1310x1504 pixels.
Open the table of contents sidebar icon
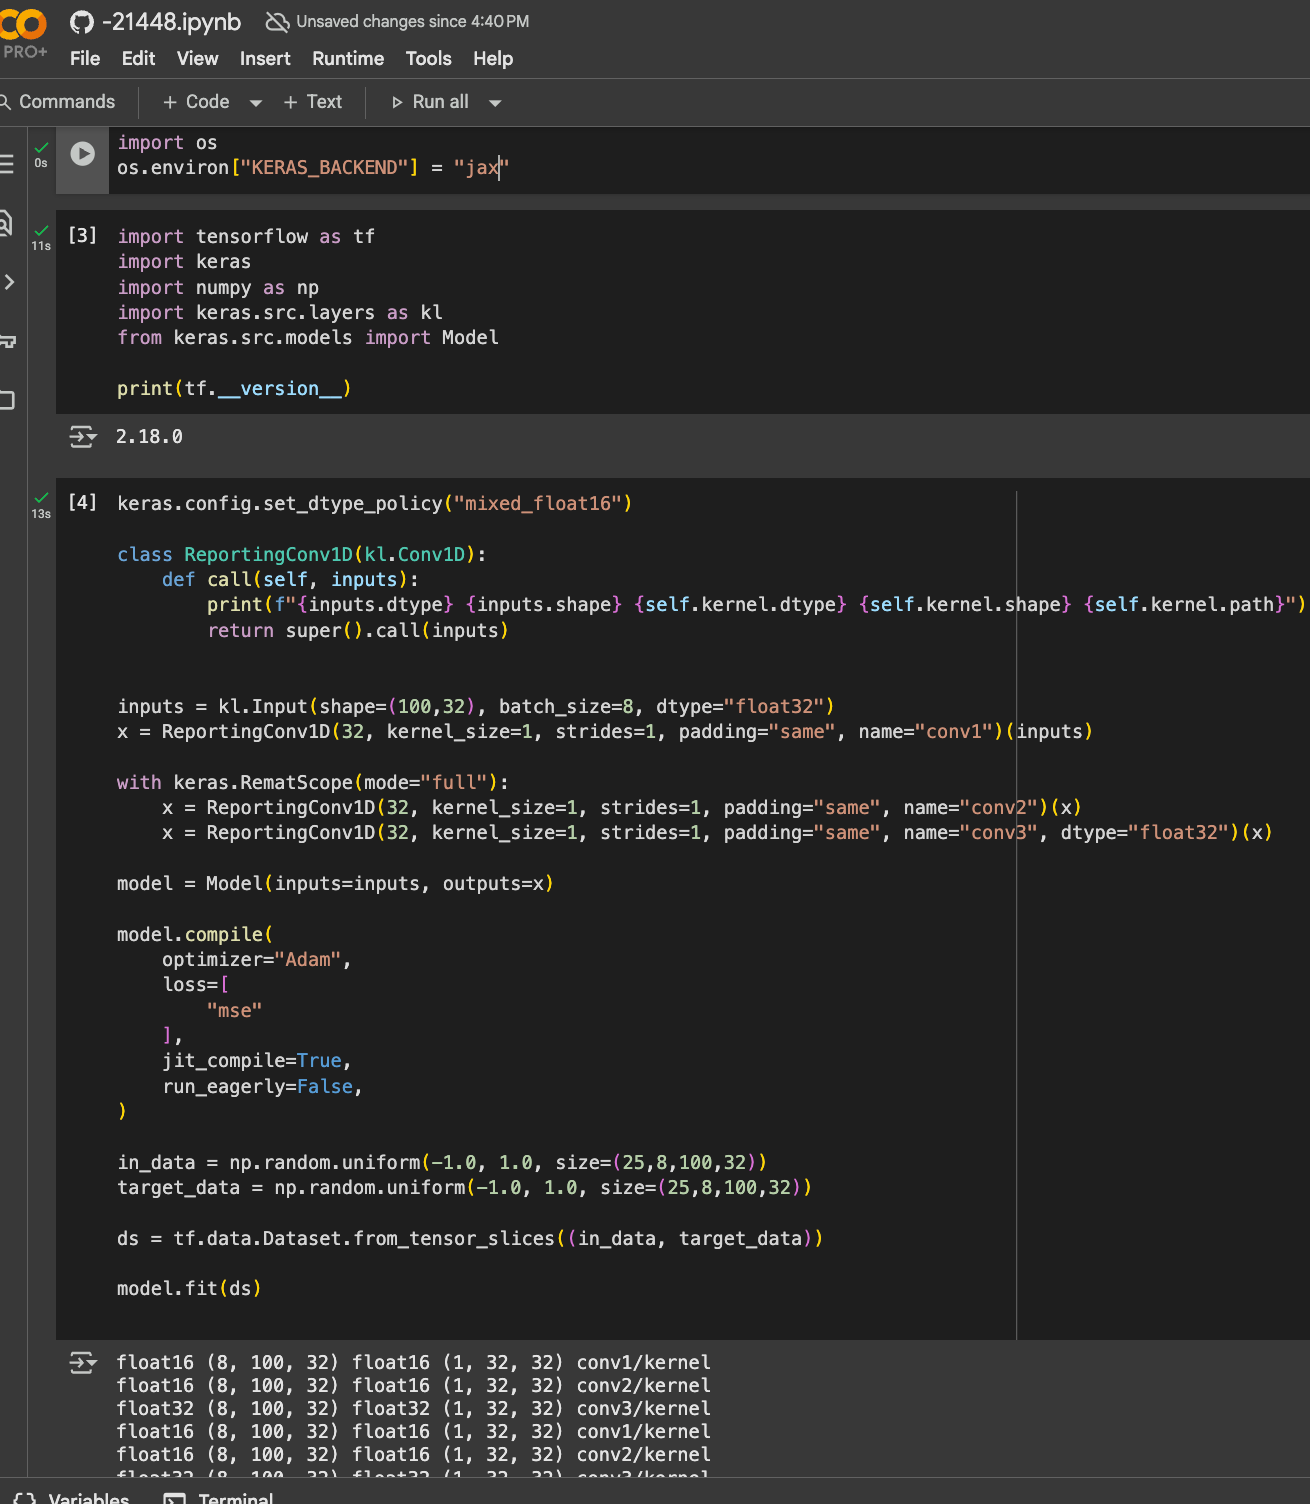pos(7,163)
